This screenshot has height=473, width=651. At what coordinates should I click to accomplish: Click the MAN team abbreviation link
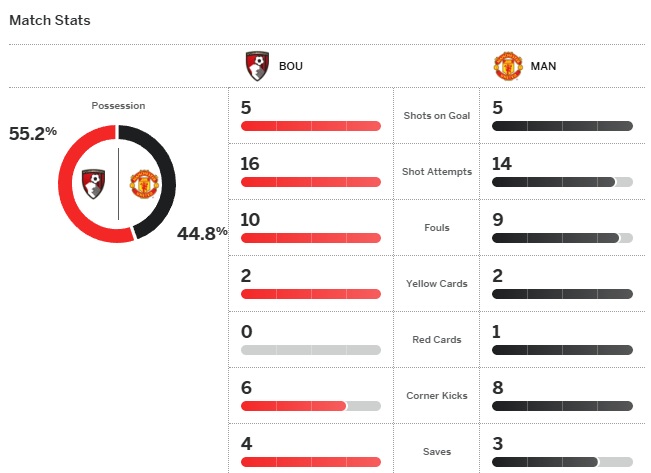pos(544,67)
